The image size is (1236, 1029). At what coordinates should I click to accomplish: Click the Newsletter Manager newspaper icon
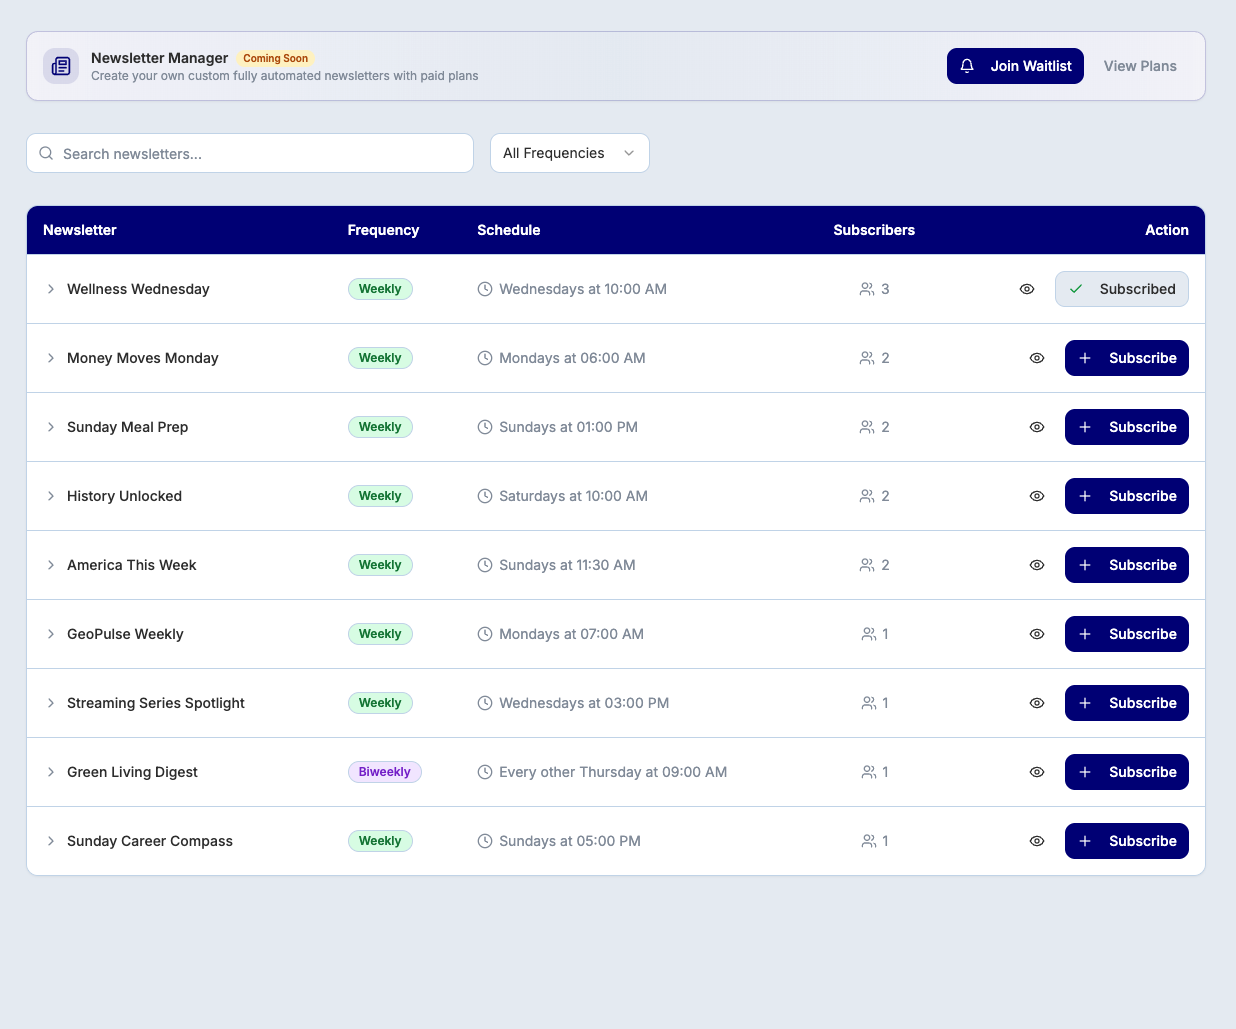coord(61,66)
